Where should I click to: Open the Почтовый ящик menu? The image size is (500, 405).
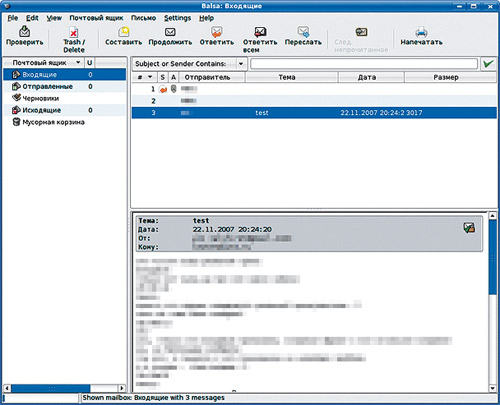[x=96, y=18]
